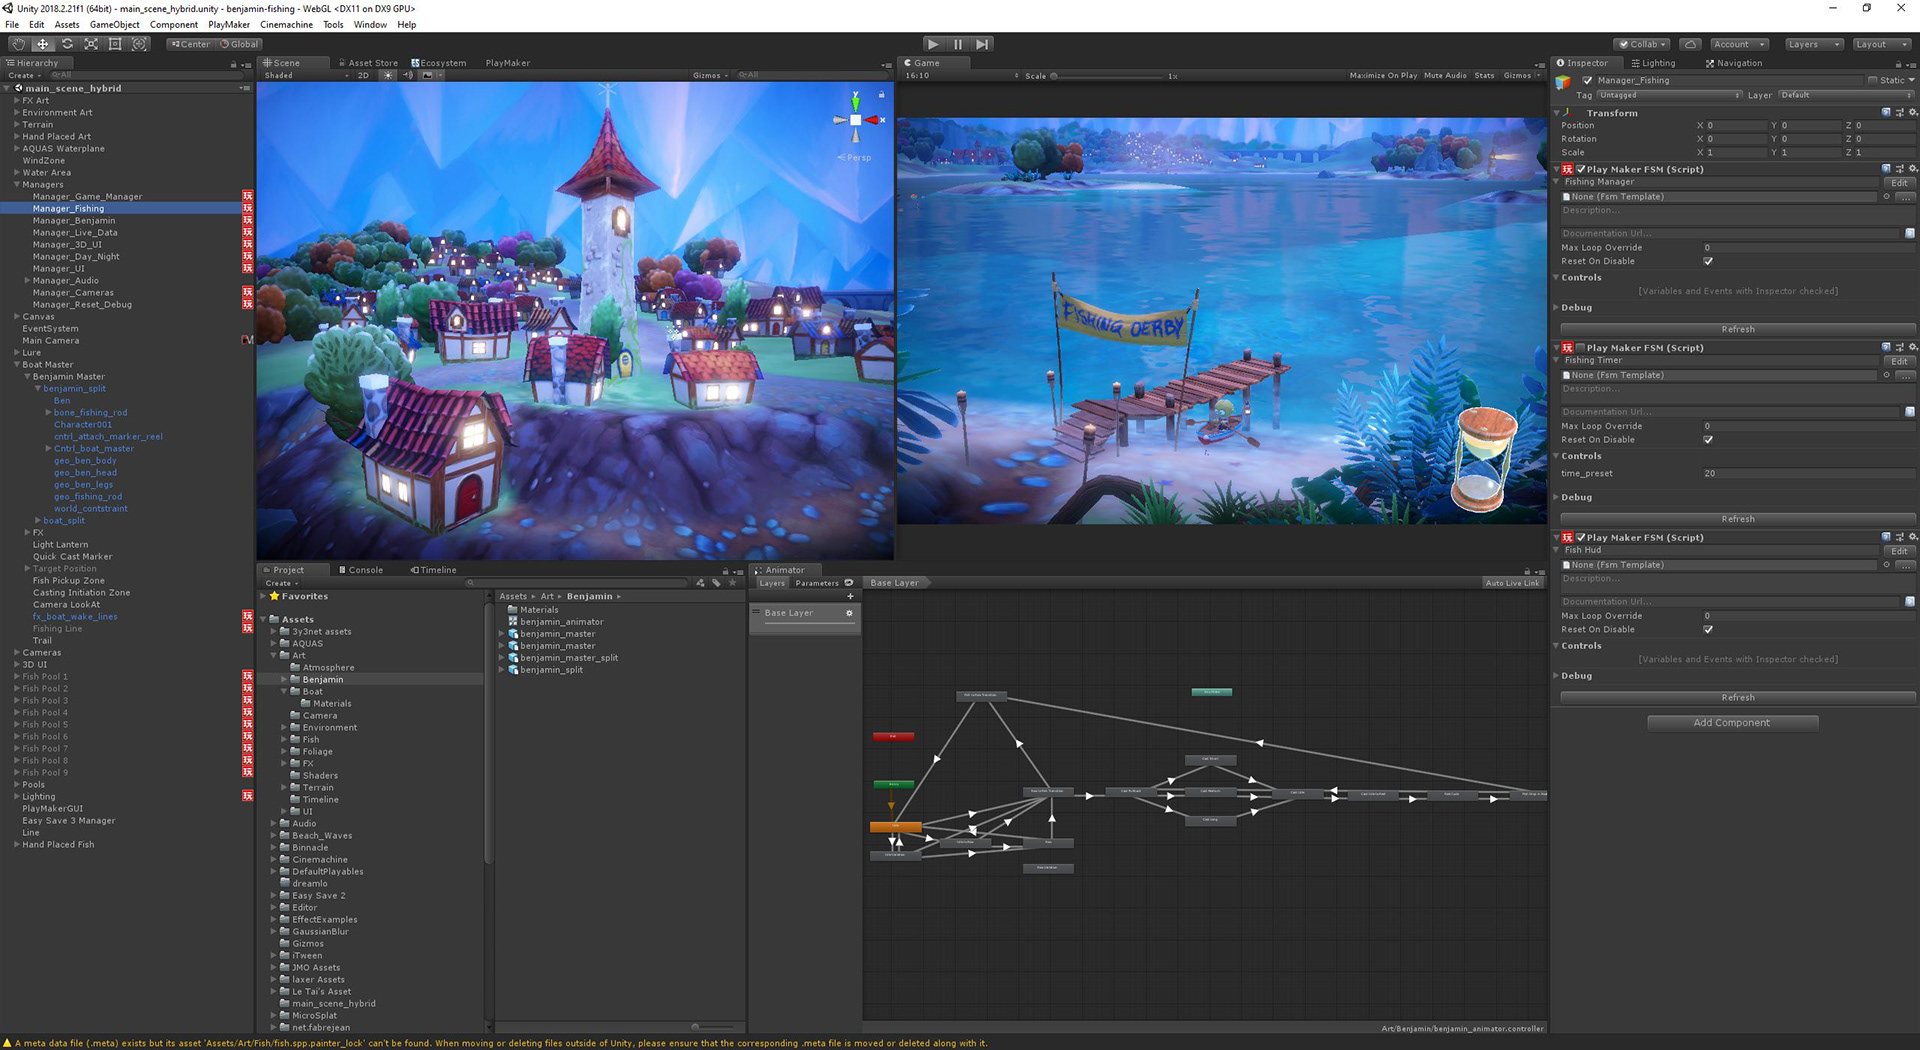Toggle scene audio speaker icon

(408, 75)
